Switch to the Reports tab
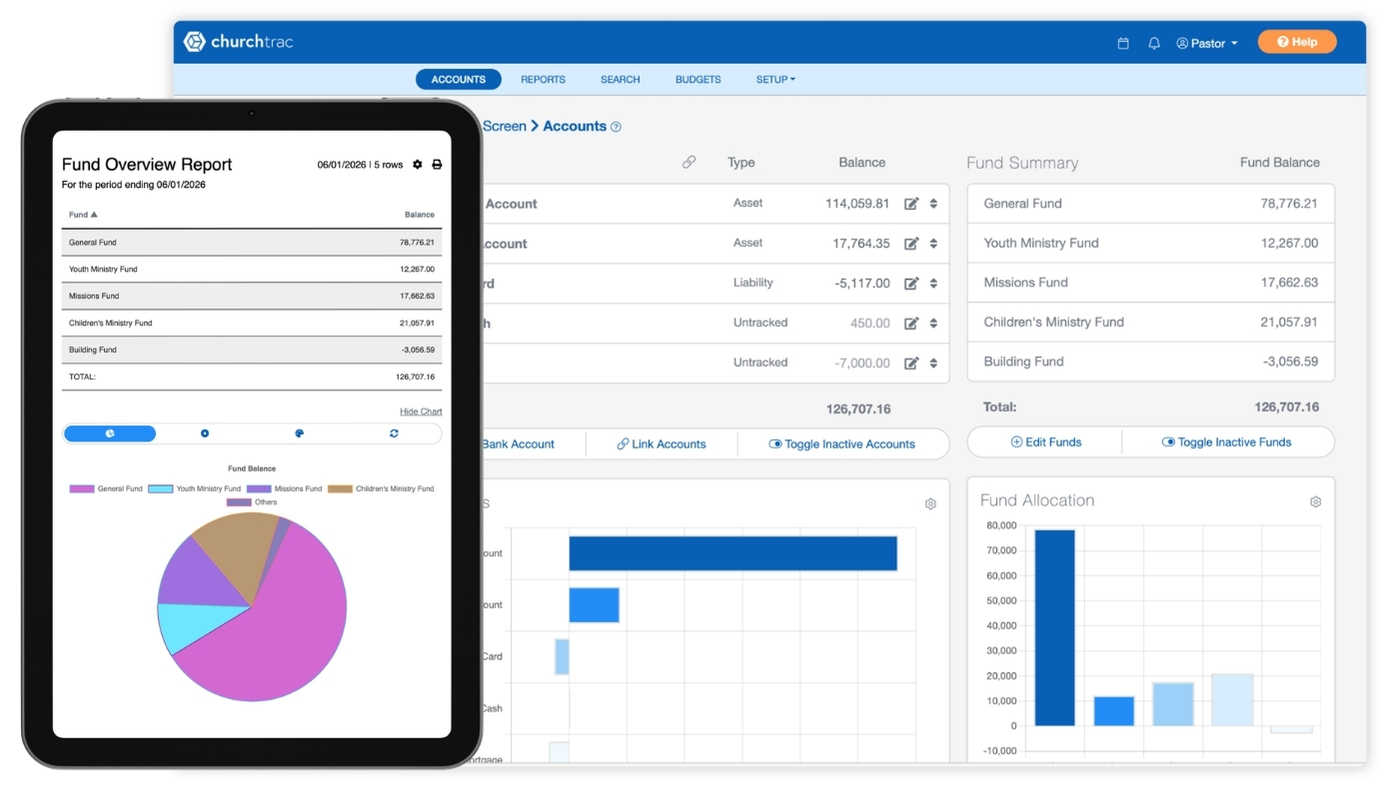Viewport: 1400px width, 787px height. click(x=543, y=79)
